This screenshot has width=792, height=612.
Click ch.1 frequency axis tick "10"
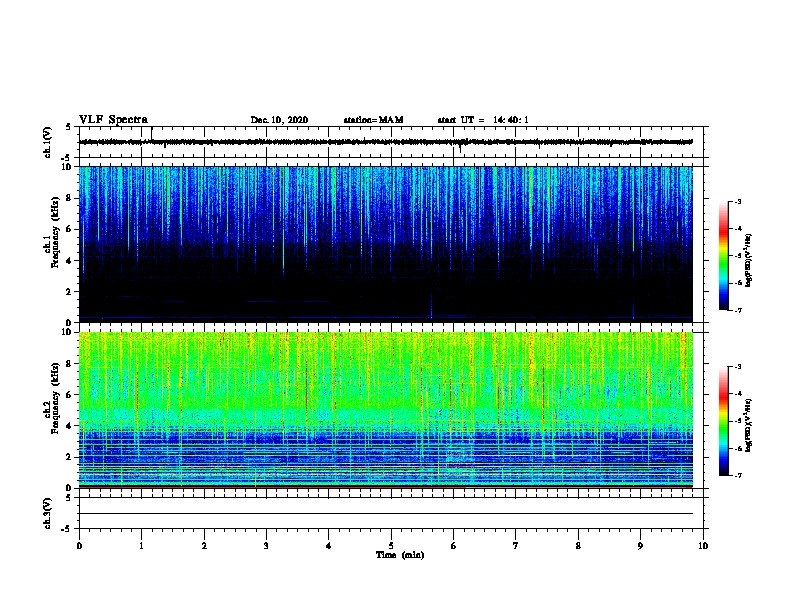67,167
